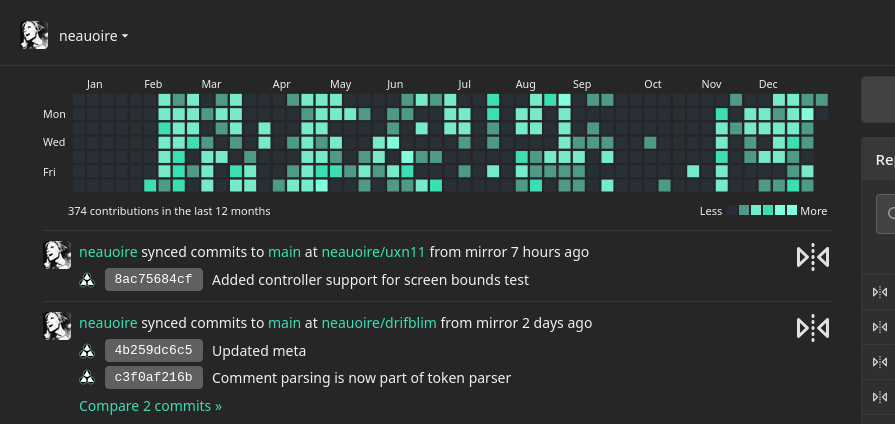
Task: Click the committer icon beside c3f0af216b
Action: pyautogui.click(x=87, y=377)
